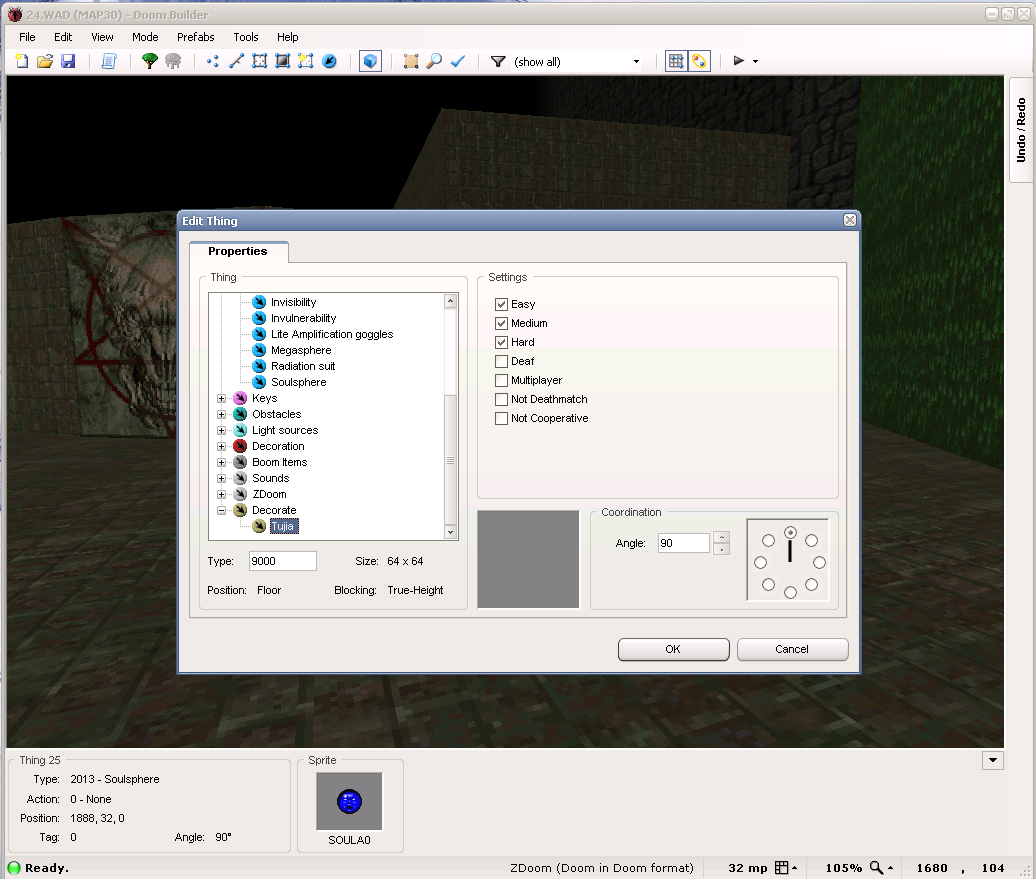Select the bottom angle radio button
1036x879 pixels.
tap(790, 593)
